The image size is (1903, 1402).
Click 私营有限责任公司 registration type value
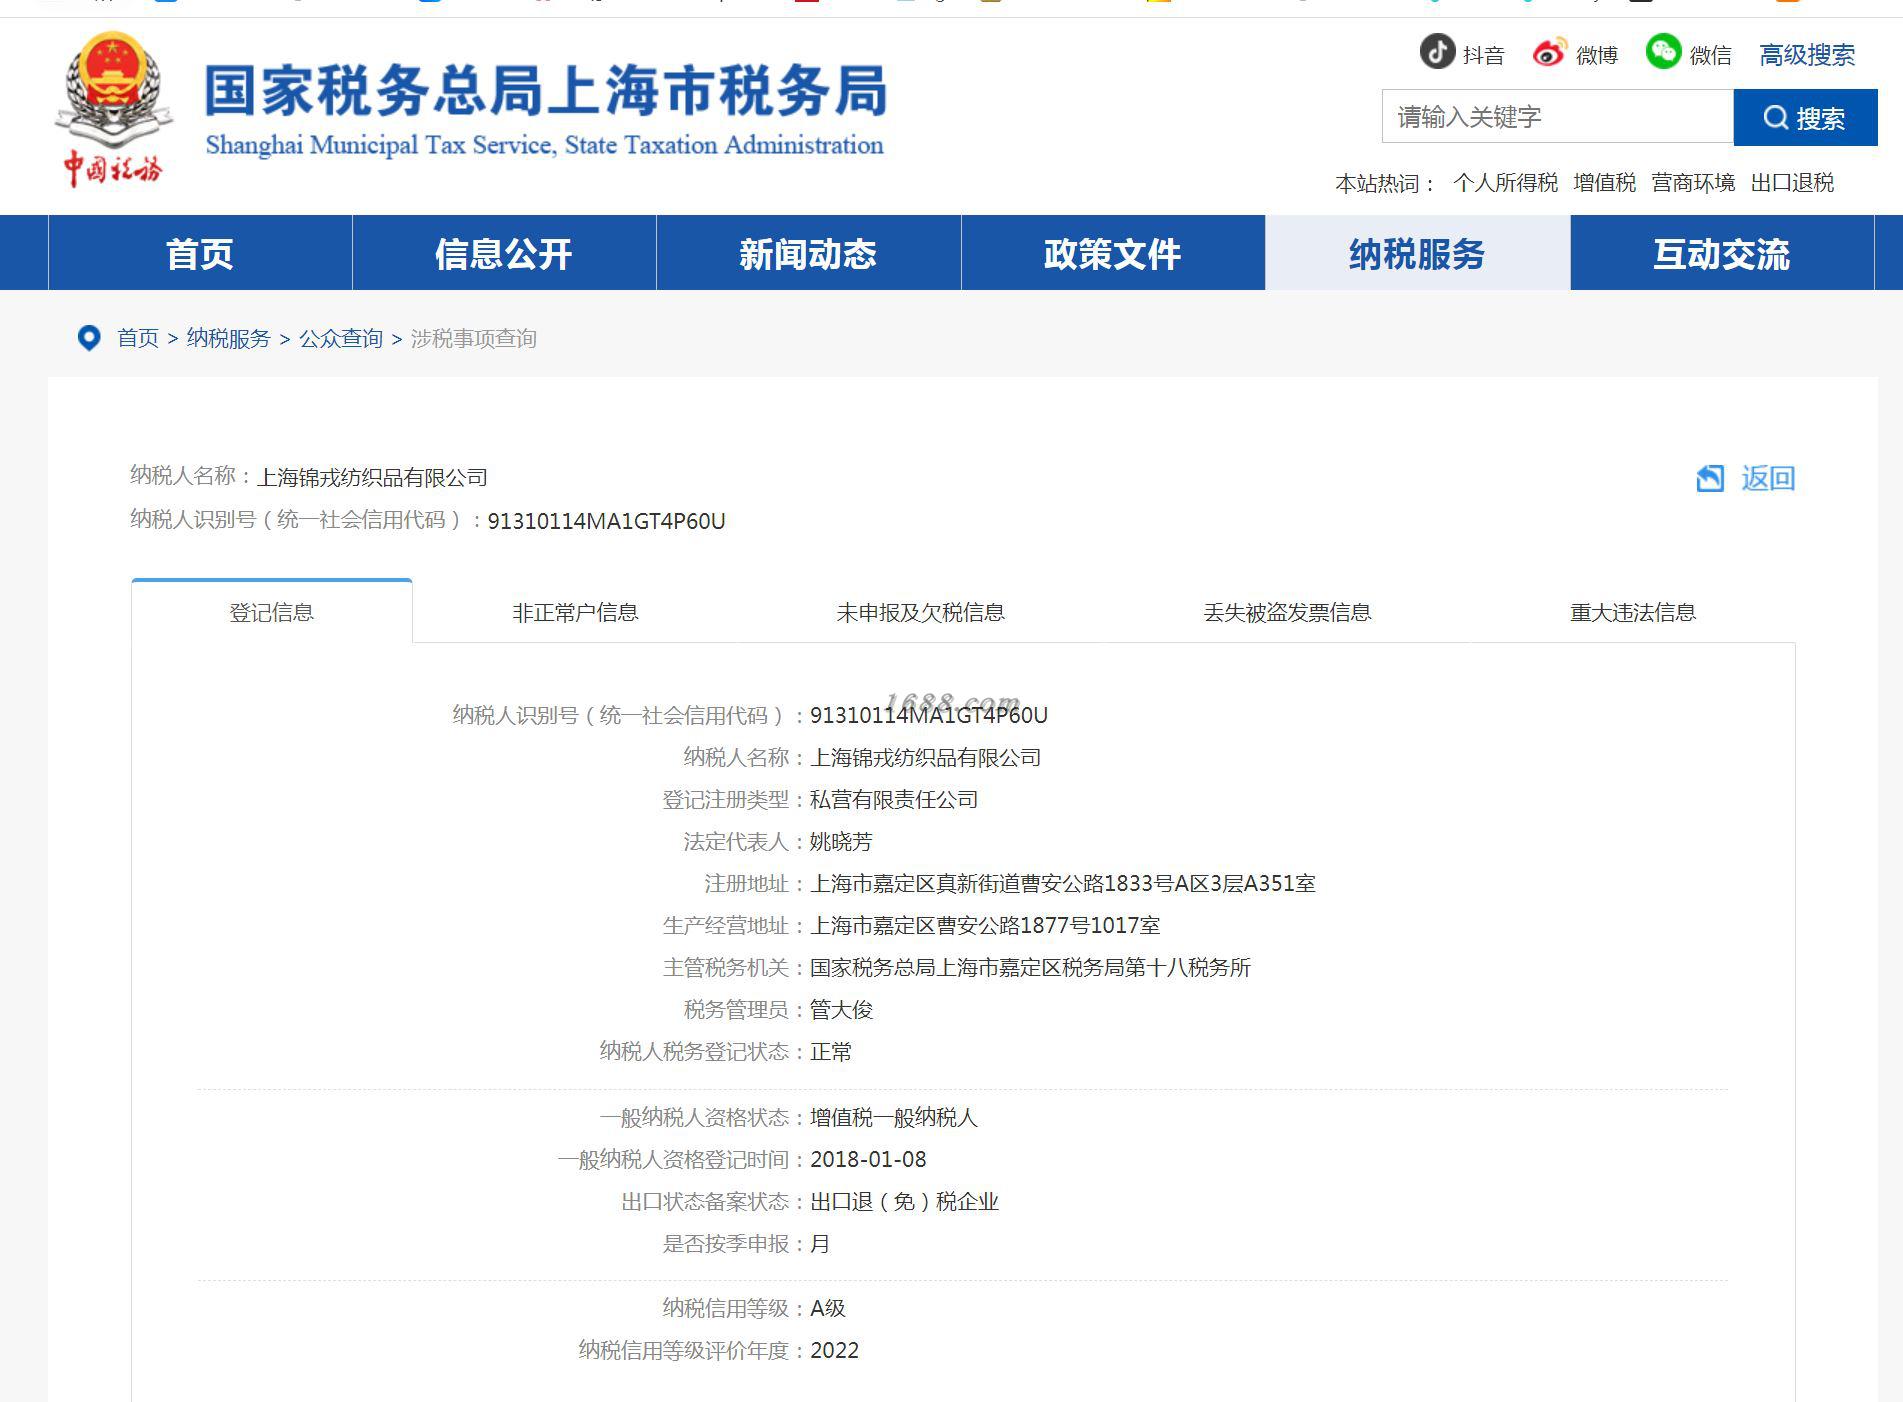pos(894,800)
